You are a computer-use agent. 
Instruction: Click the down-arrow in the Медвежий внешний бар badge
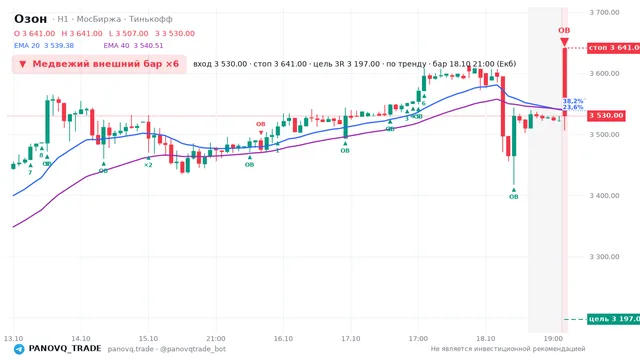23,64
